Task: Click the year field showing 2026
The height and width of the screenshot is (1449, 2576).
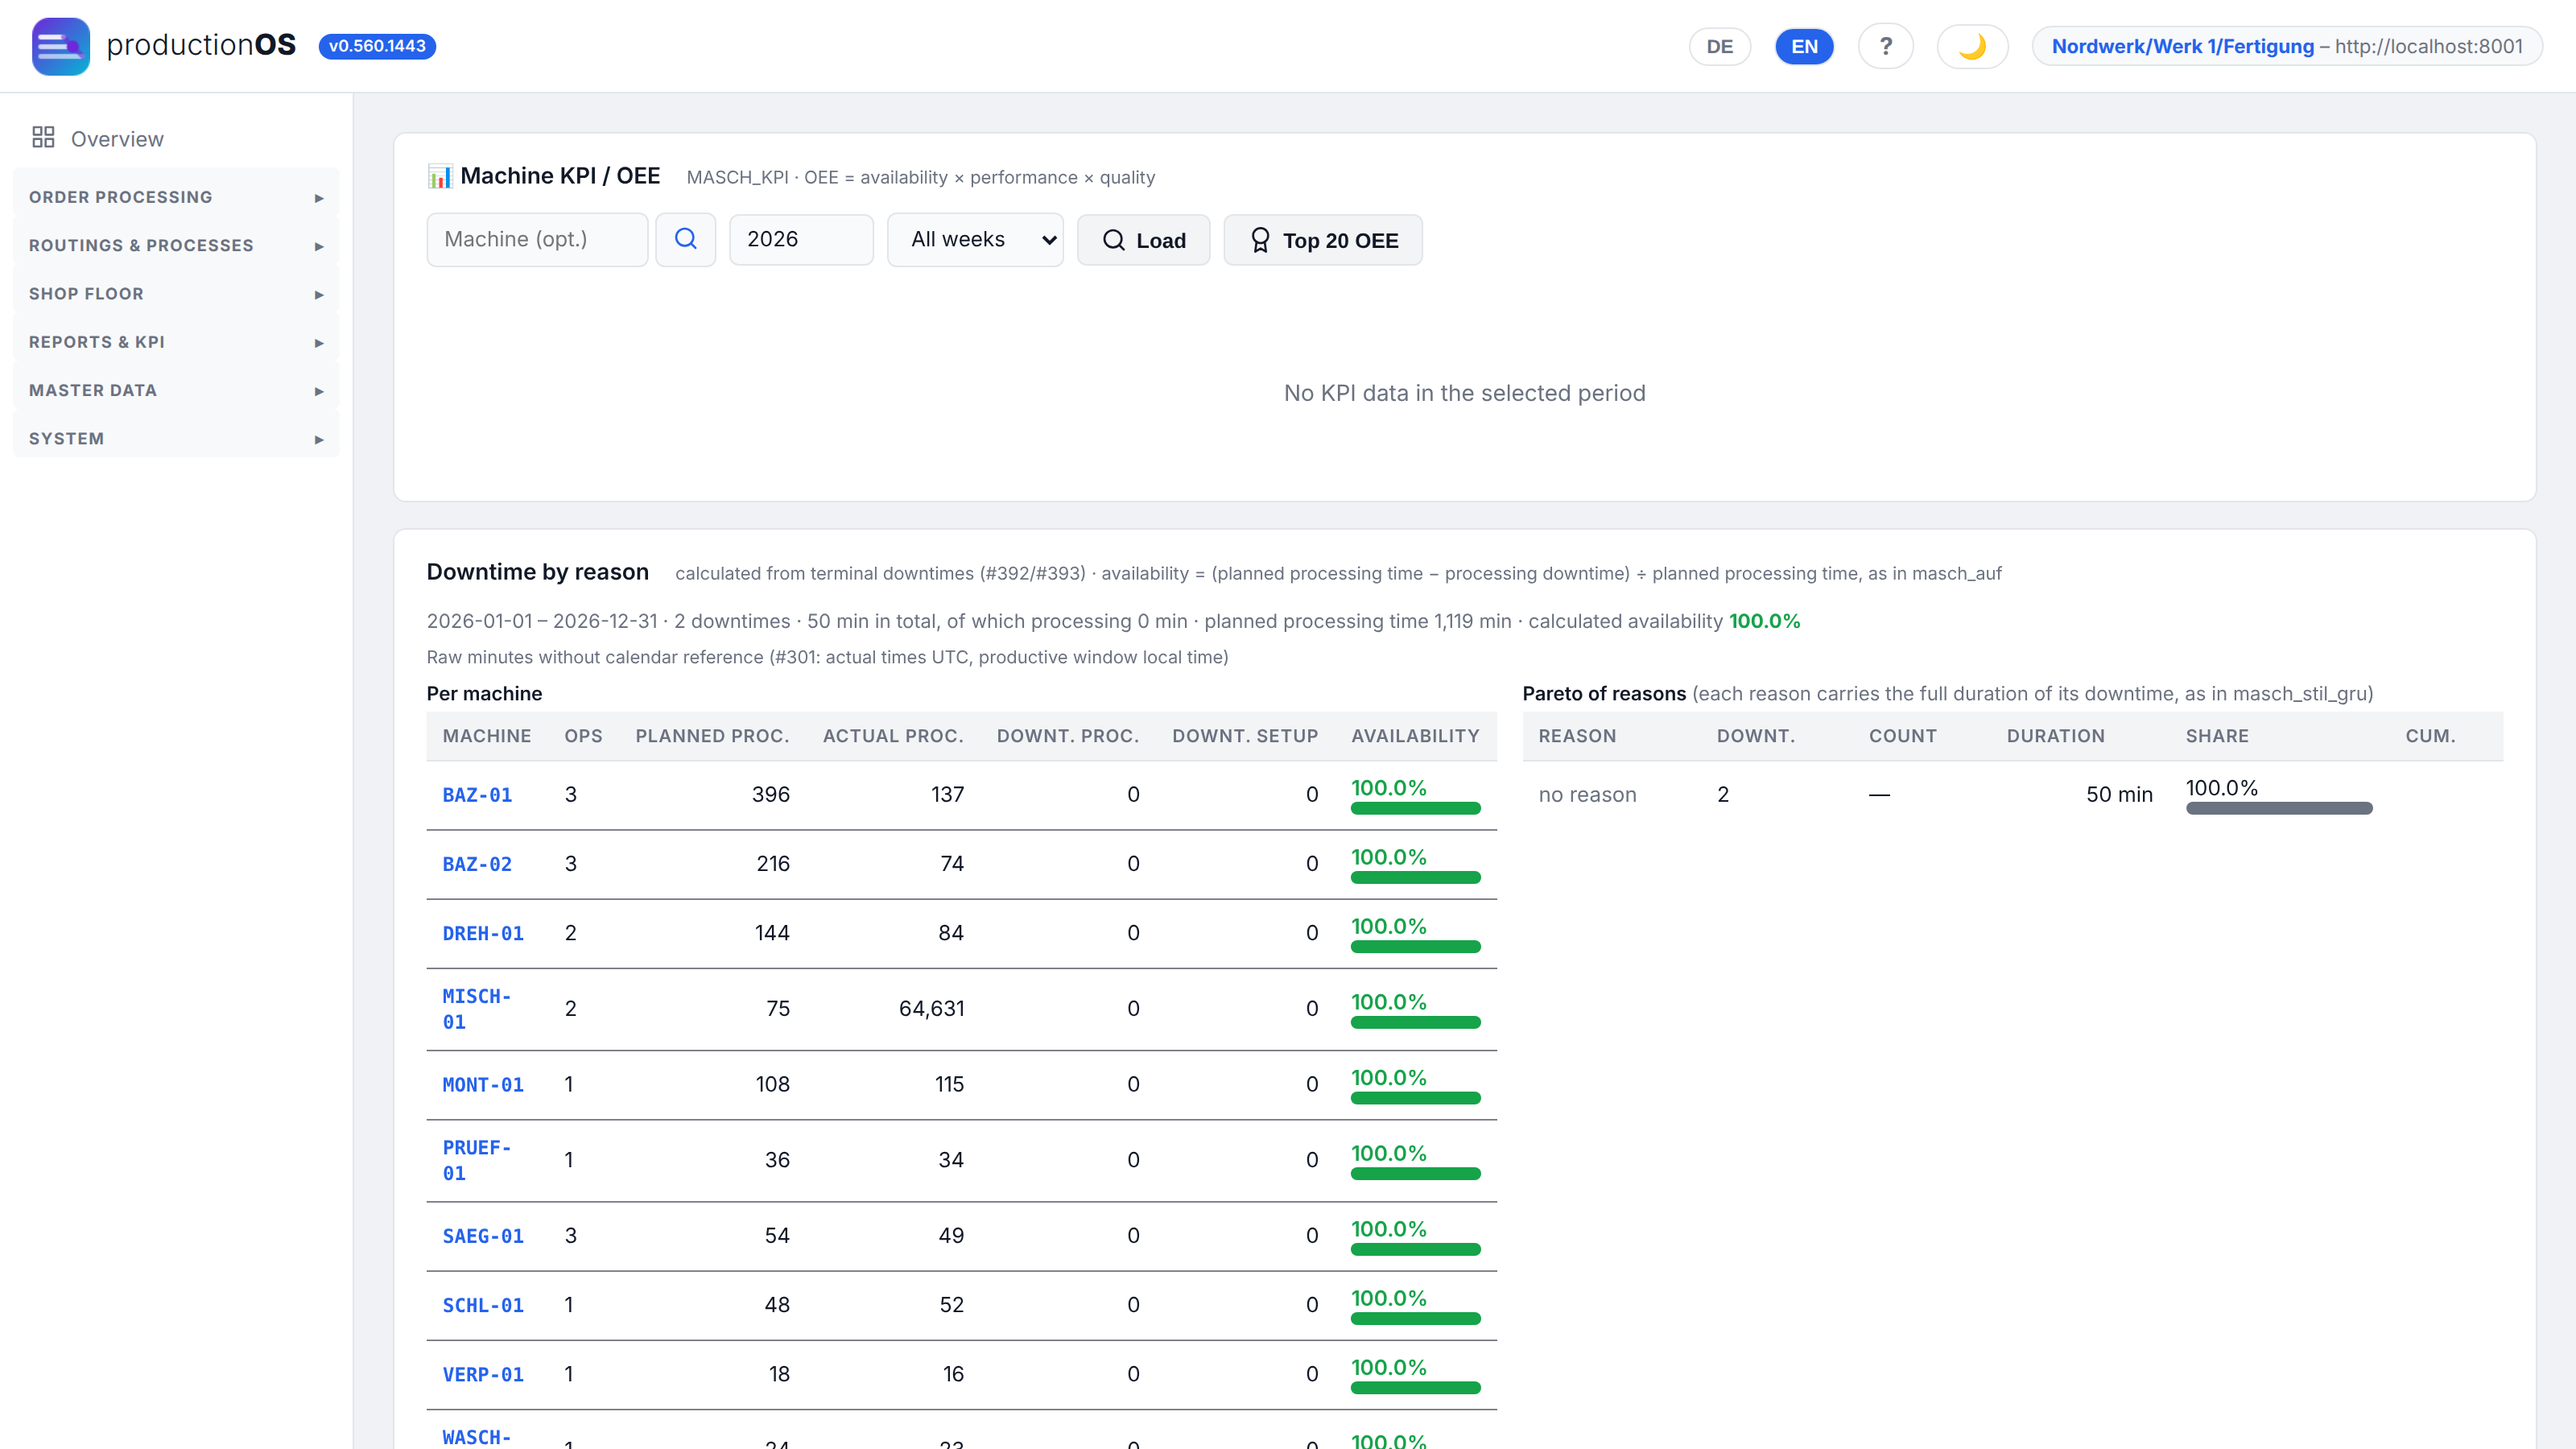Action: 801,239
